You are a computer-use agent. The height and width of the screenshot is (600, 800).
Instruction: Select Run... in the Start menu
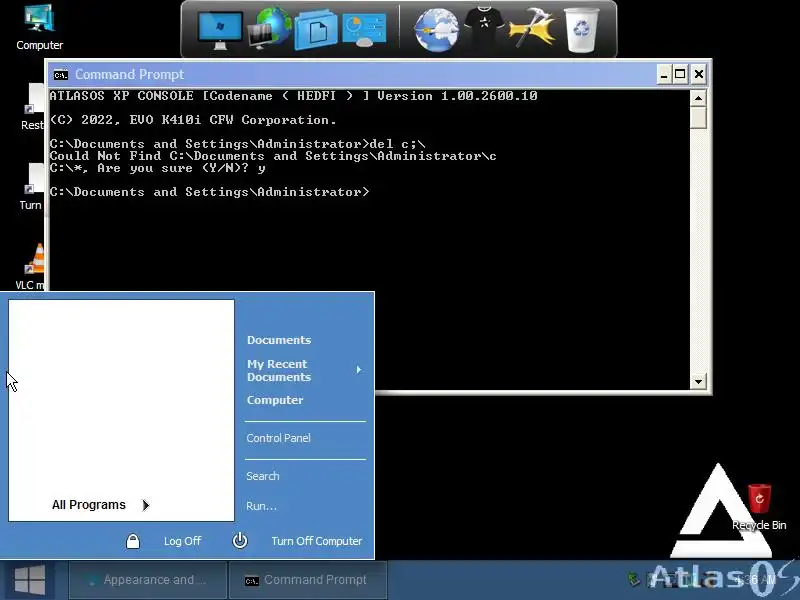[x=261, y=506]
